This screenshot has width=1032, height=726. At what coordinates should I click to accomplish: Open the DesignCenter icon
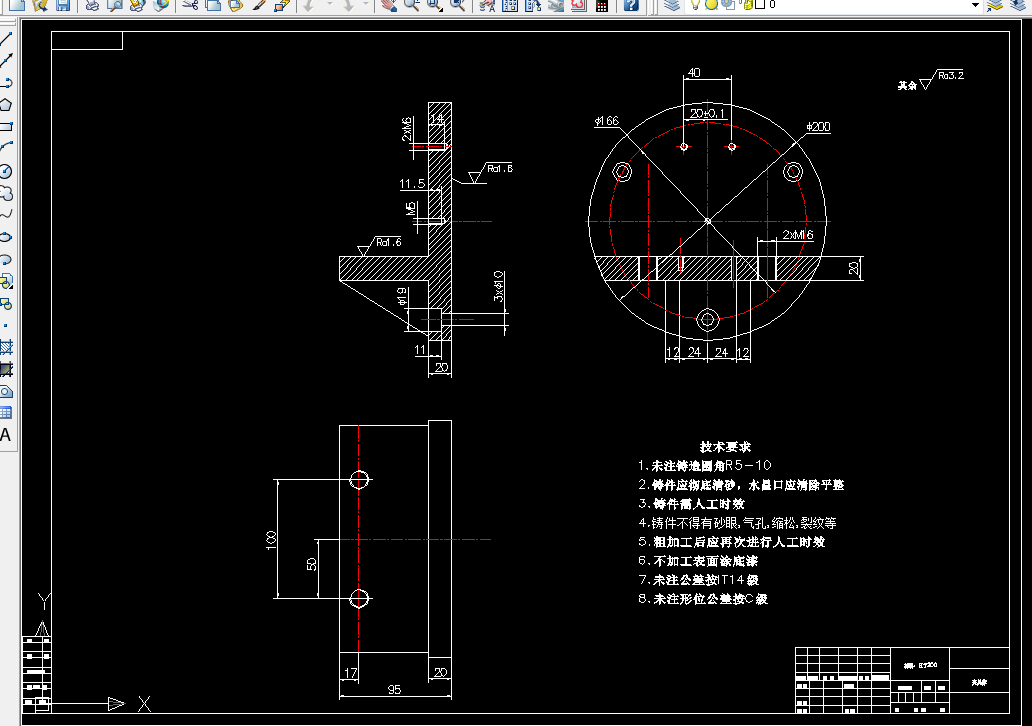click(510, 5)
